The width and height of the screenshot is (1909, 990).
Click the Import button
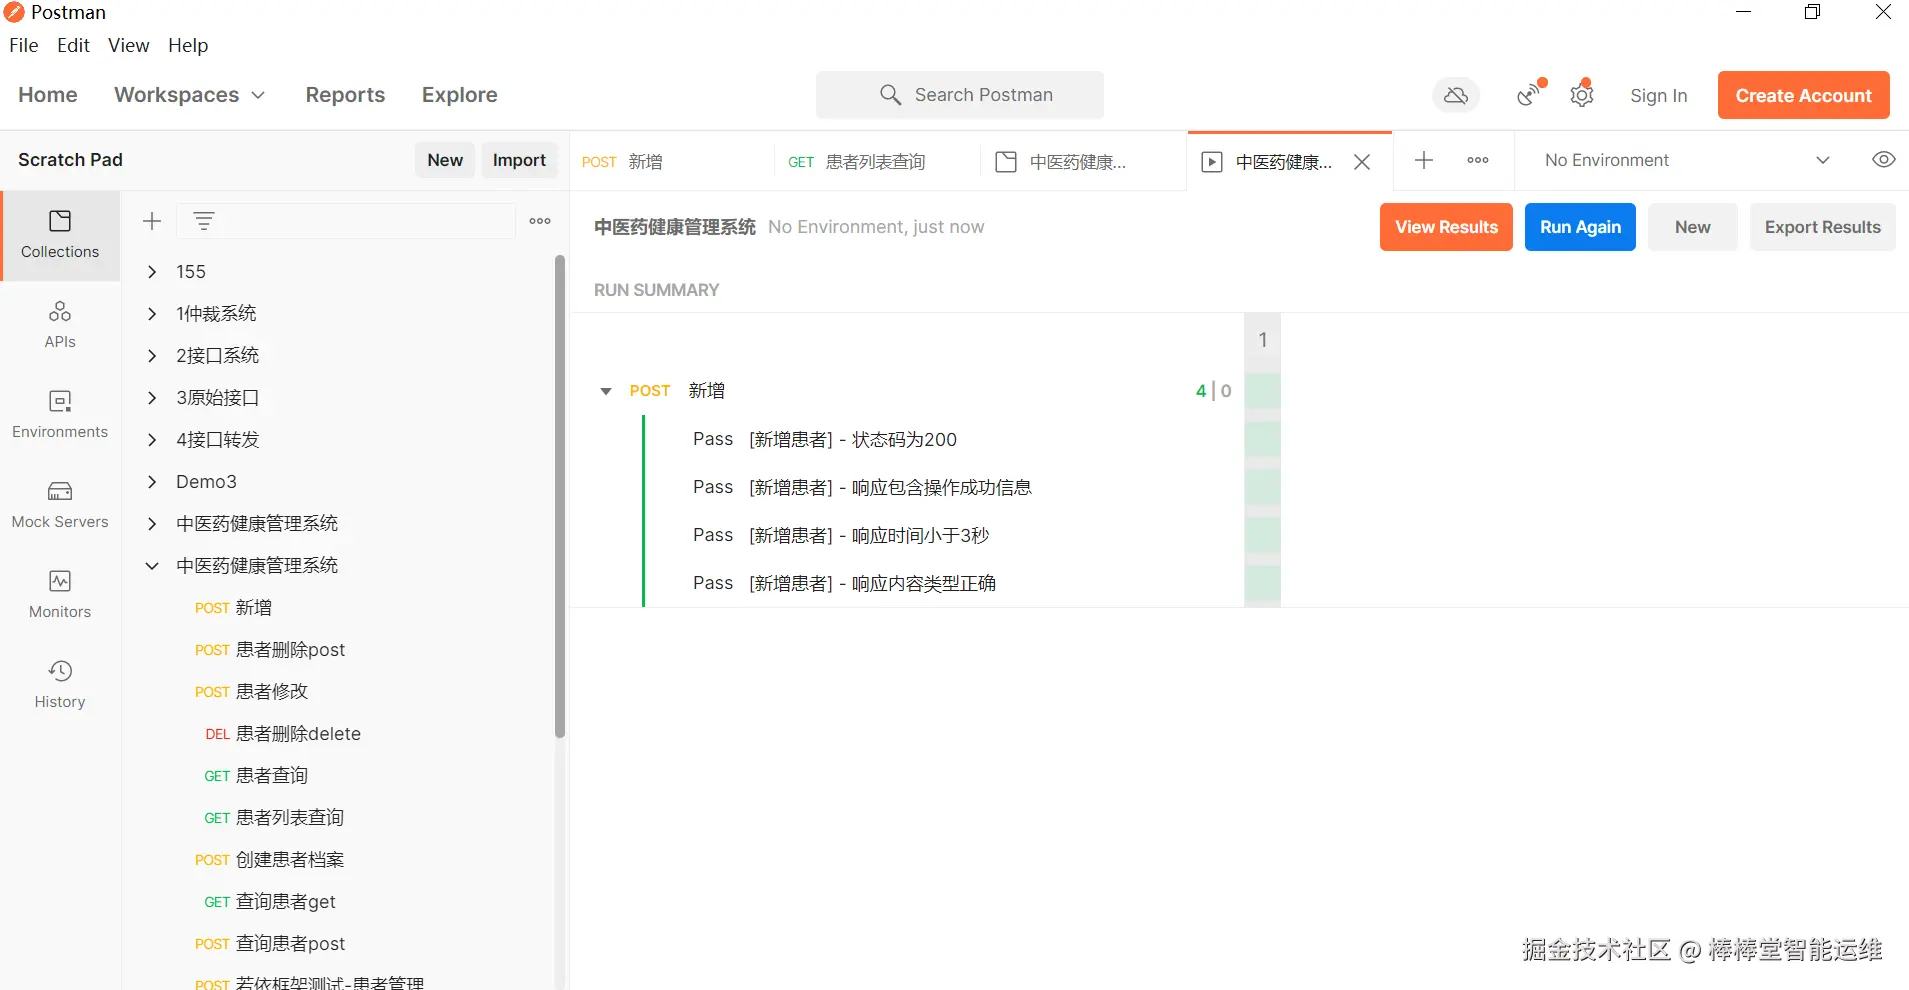click(x=519, y=160)
